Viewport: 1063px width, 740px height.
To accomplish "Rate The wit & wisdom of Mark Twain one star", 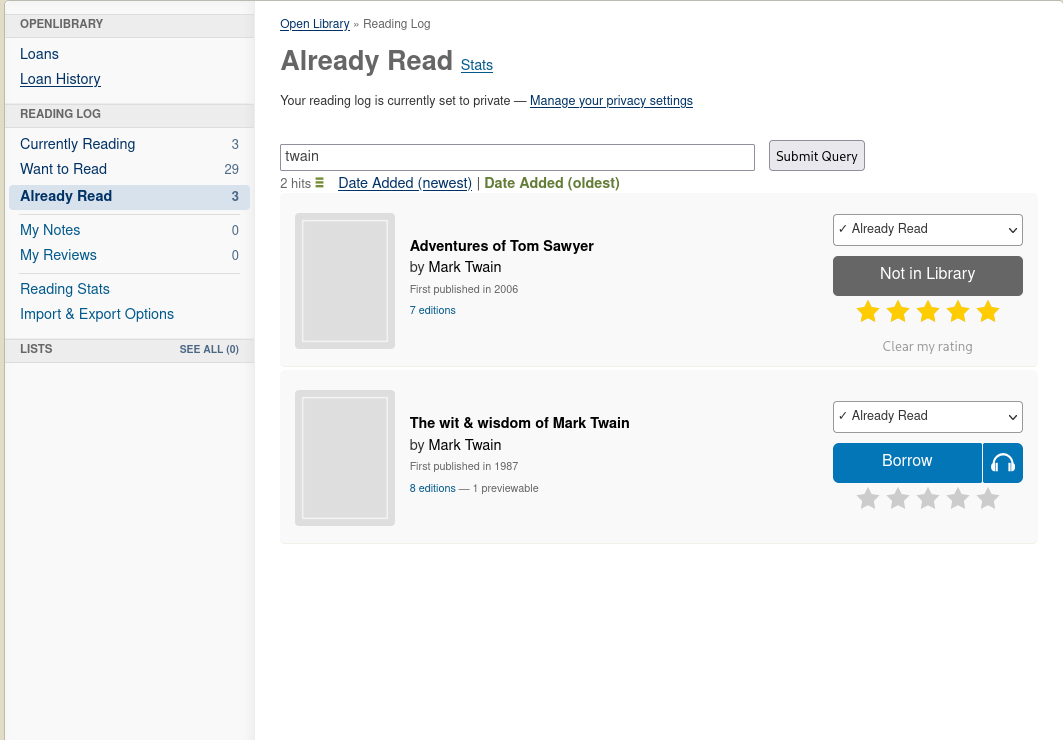I will pyautogui.click(x=868, y=499).
